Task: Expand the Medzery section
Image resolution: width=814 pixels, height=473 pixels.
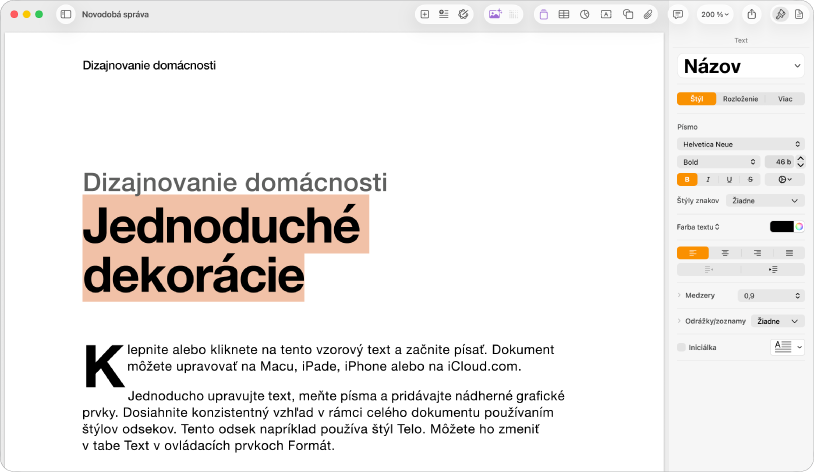Action: 679,295
